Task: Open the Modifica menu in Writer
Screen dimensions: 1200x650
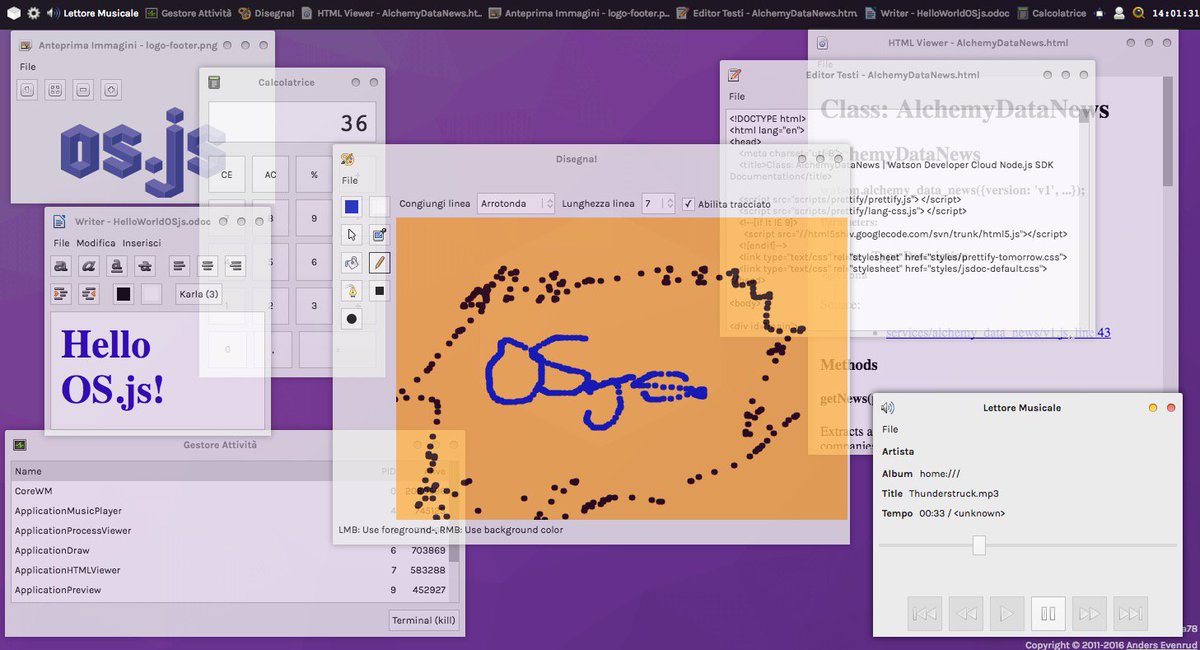Action: [x=96, y=243]
